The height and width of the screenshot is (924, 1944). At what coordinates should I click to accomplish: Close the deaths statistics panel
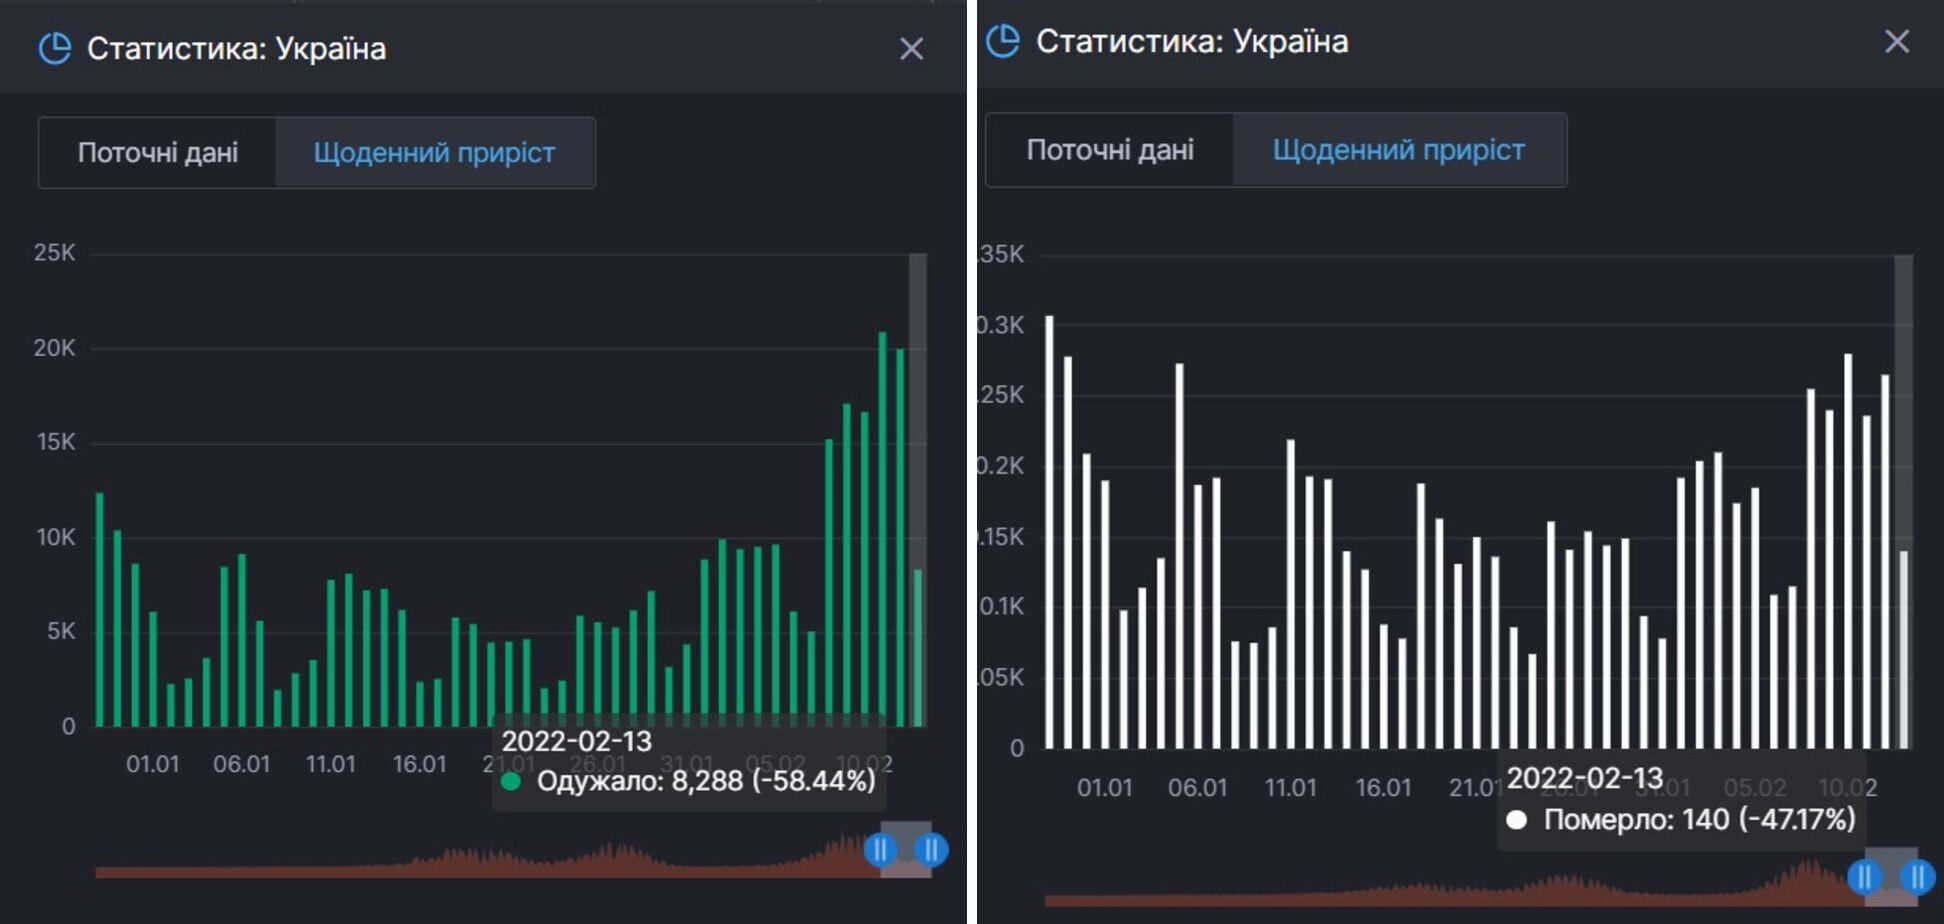(1898, 42)
